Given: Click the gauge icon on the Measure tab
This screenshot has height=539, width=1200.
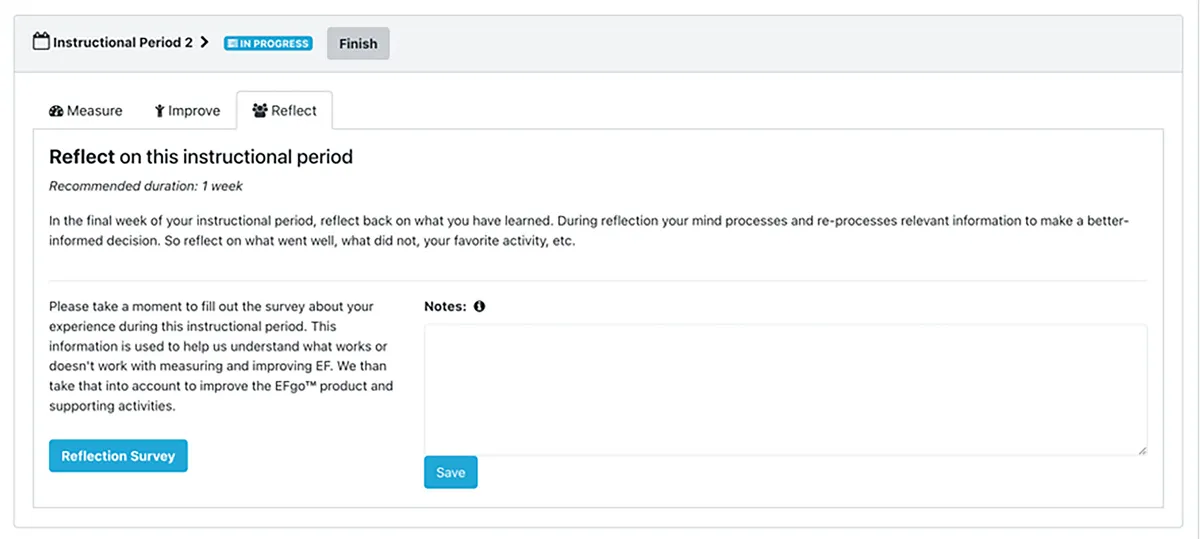Looking at the screenshot, I should [56, 111].
